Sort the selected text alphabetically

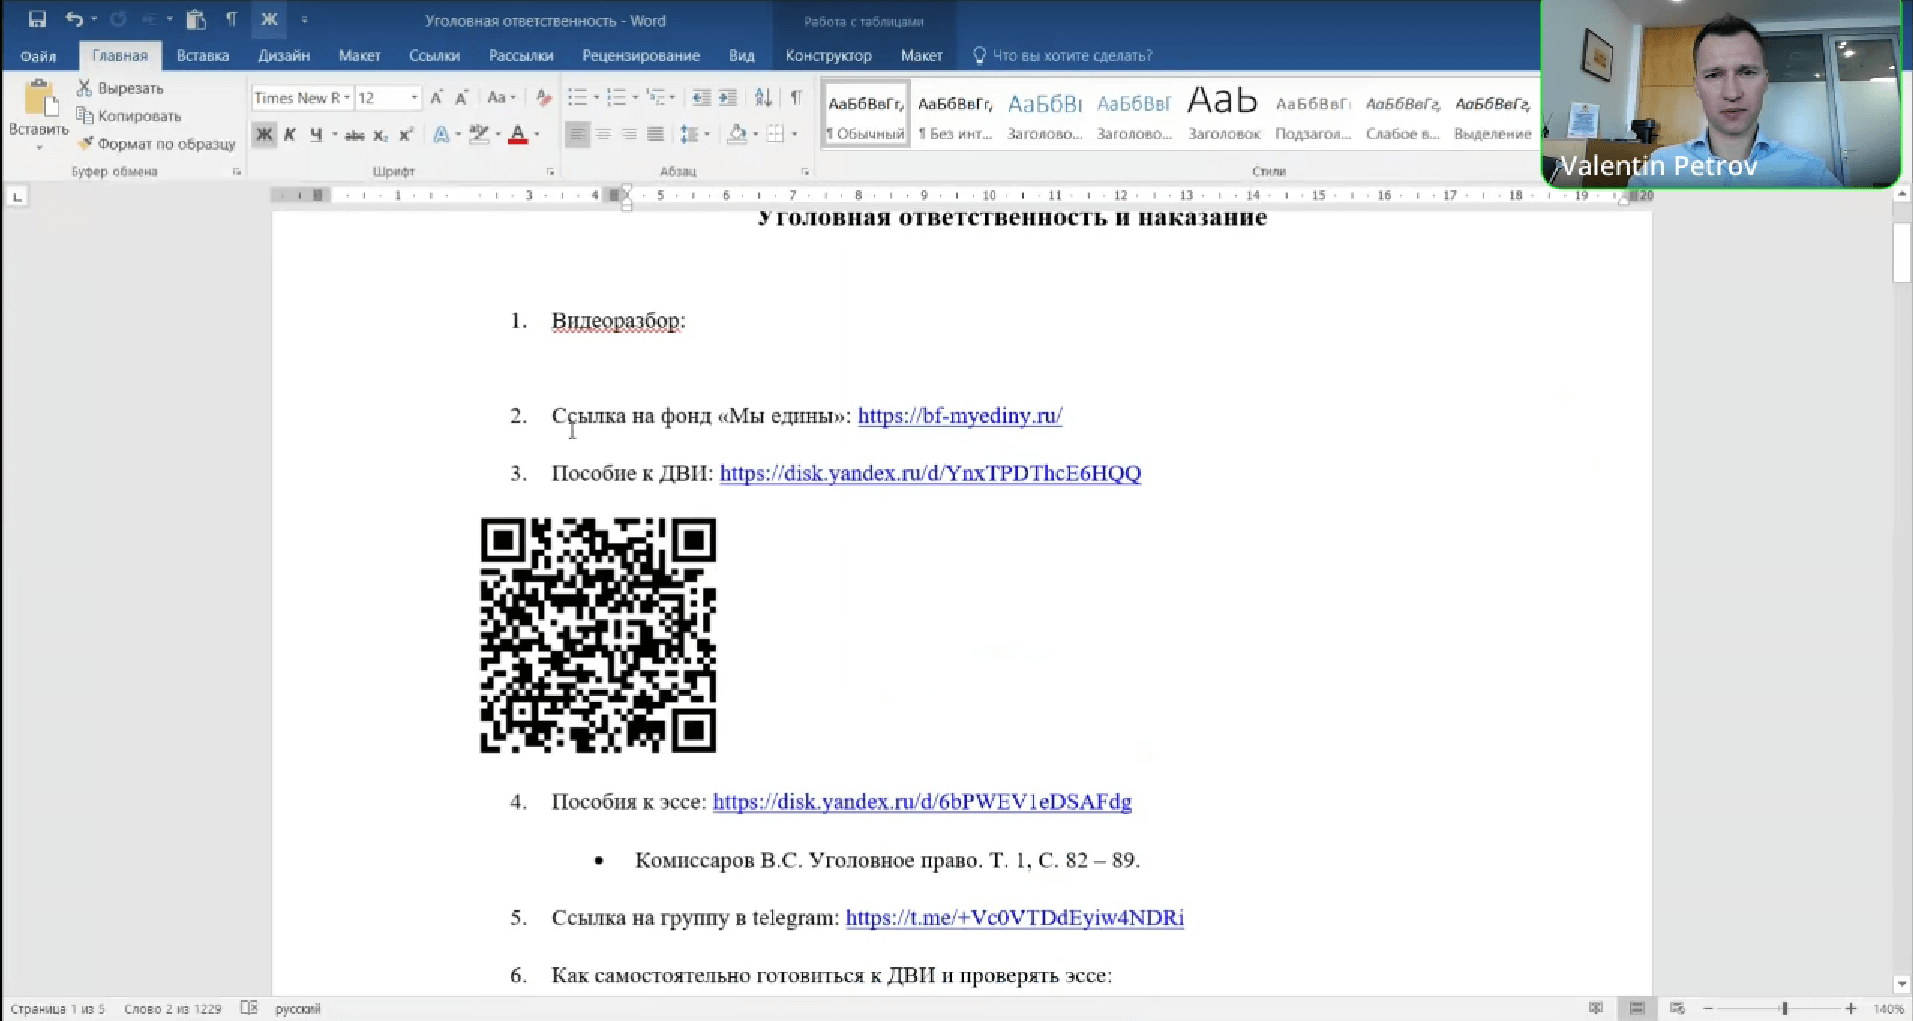[x=763, y=98]
